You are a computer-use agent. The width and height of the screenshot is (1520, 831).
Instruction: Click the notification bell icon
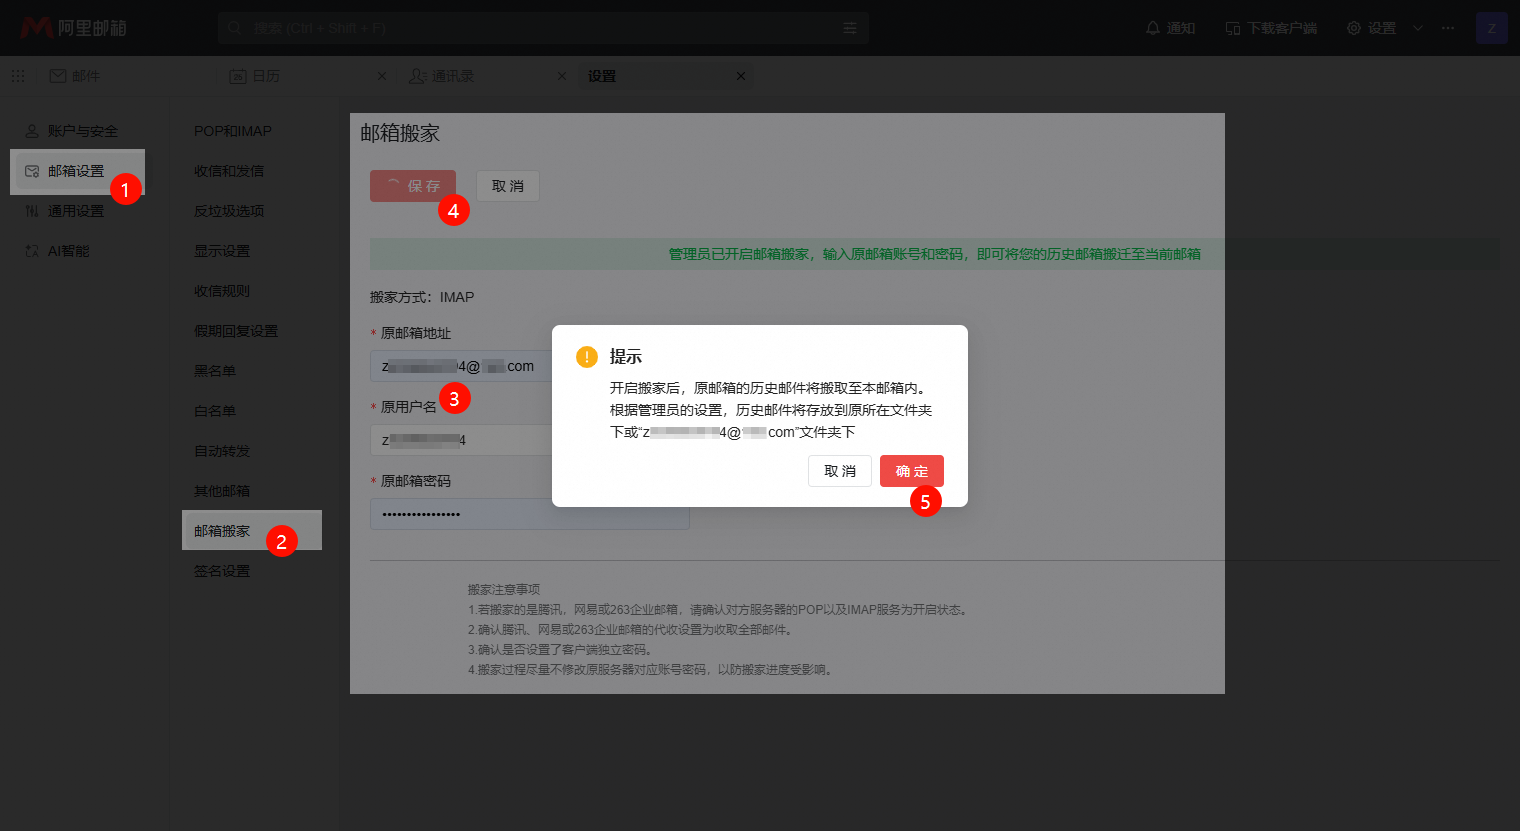[1153, 28]
